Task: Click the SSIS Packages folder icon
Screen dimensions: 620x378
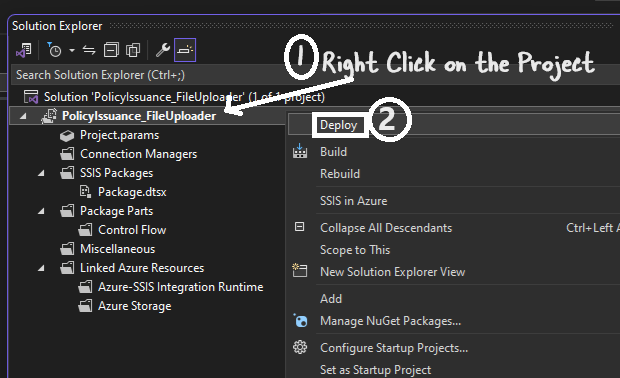Action: [x=67, y=173]
